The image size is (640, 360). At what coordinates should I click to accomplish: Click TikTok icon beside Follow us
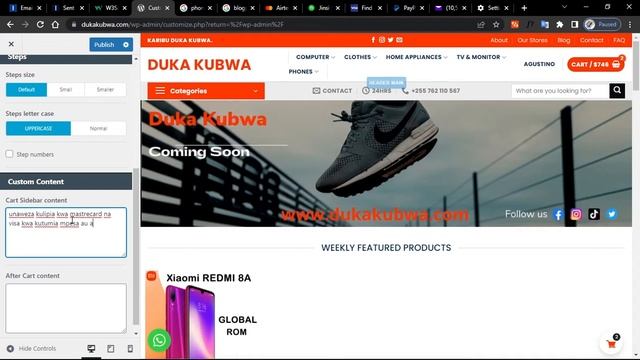click(x=594, y=214)
